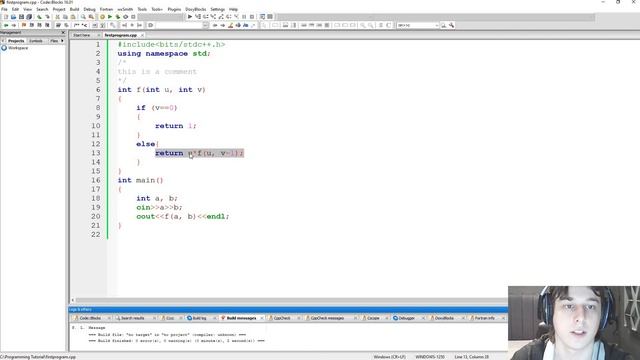
Task: Click the green Run arrow icon
Action: [110, 17]
